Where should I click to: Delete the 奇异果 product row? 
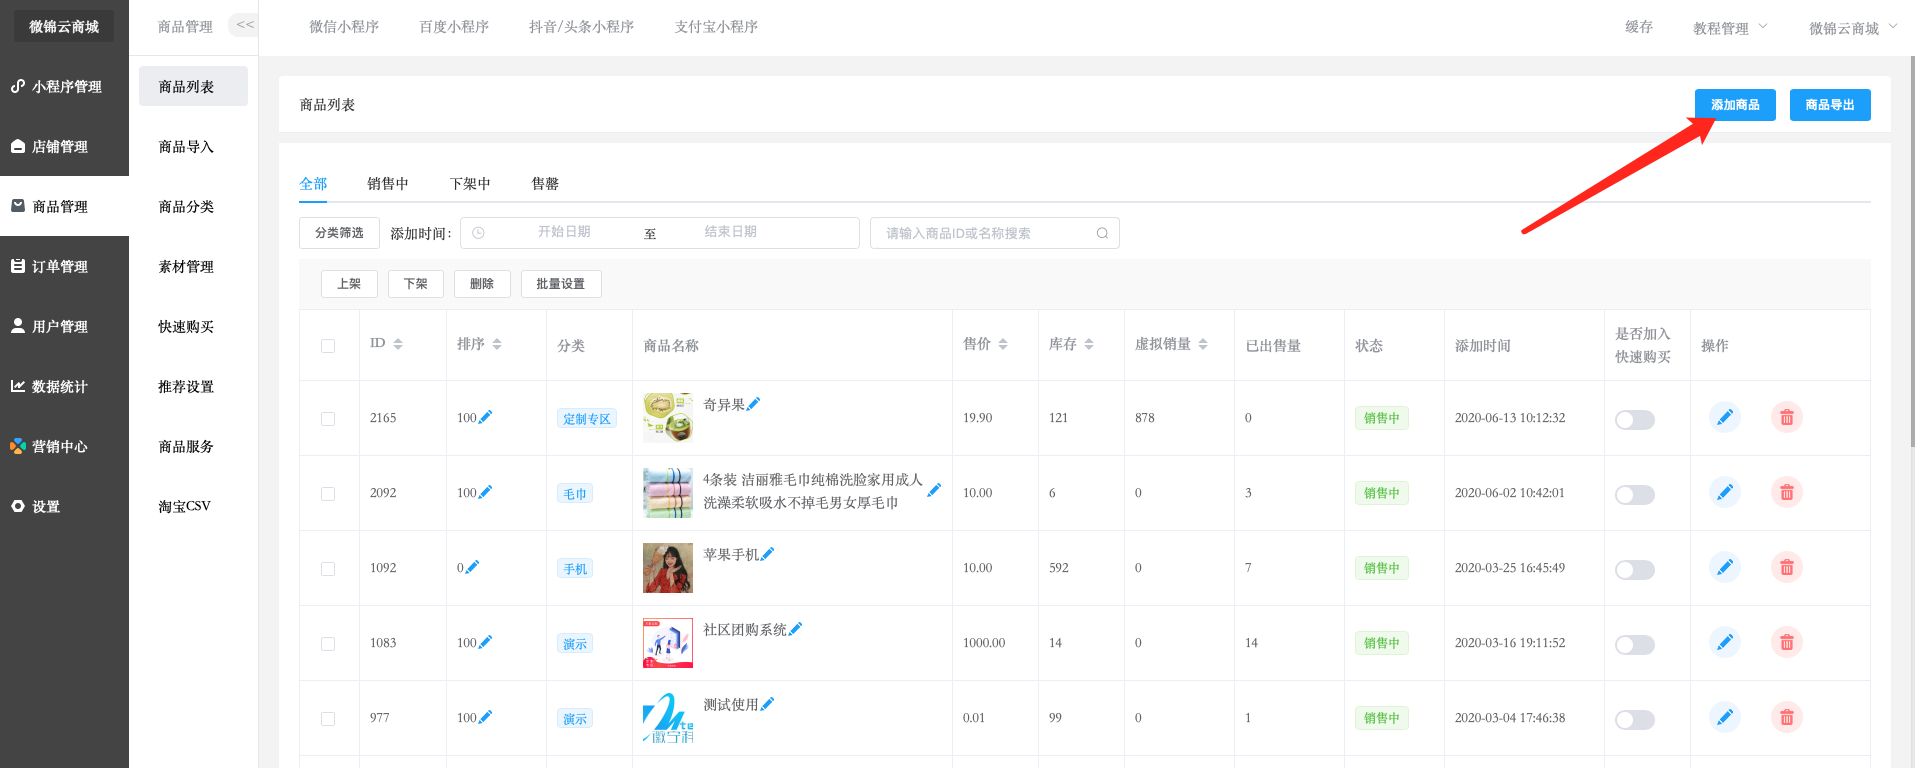(x=1787, y=417)
